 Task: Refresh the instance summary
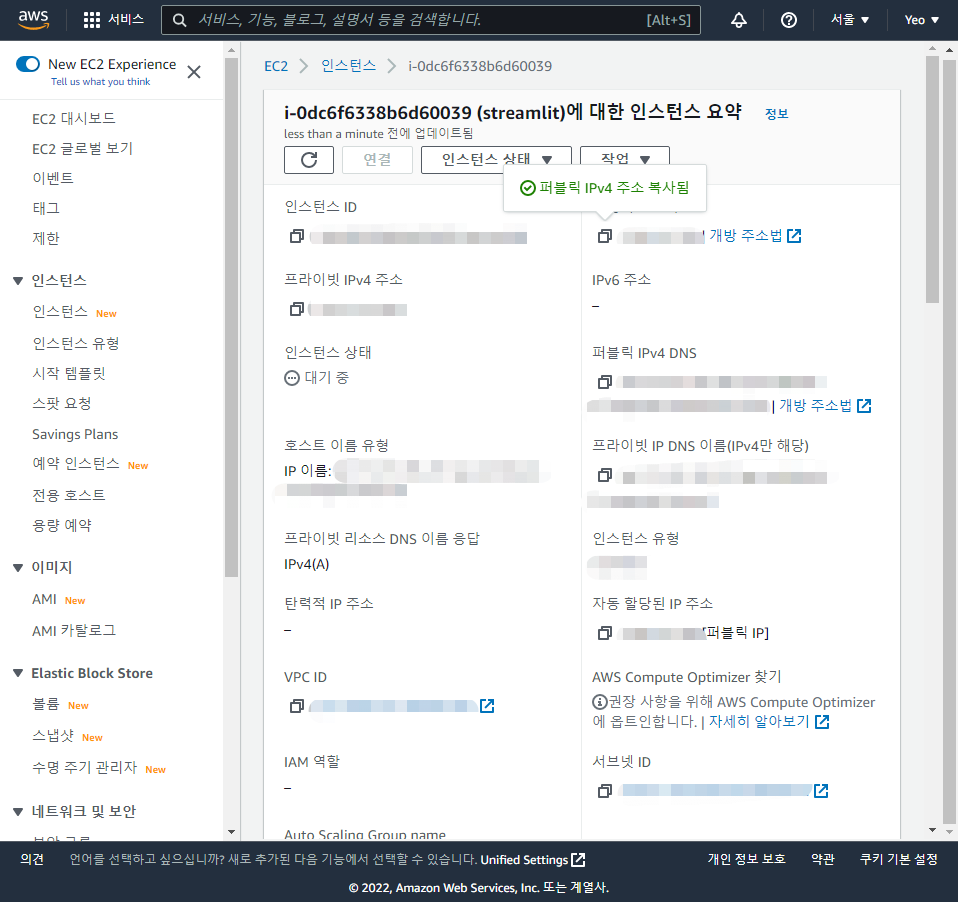309,160
